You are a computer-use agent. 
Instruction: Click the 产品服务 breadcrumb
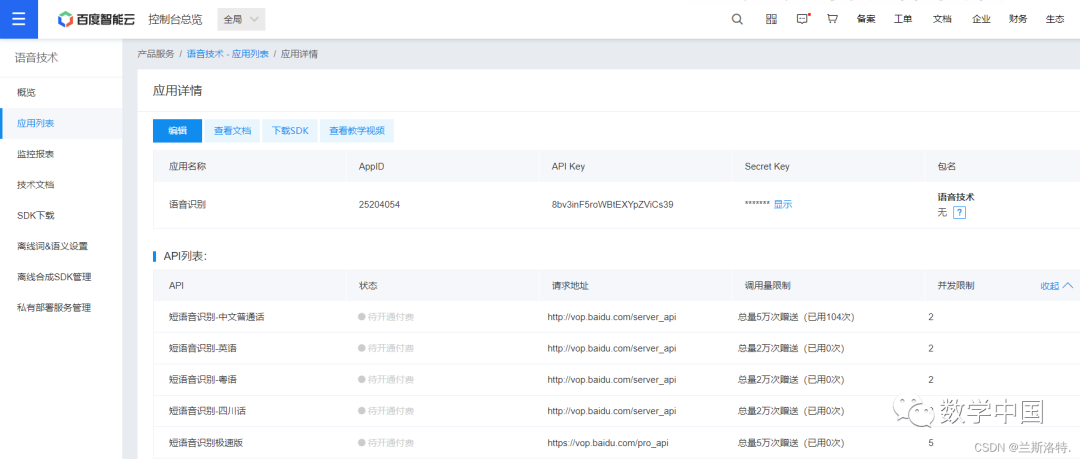coord(156,54)
